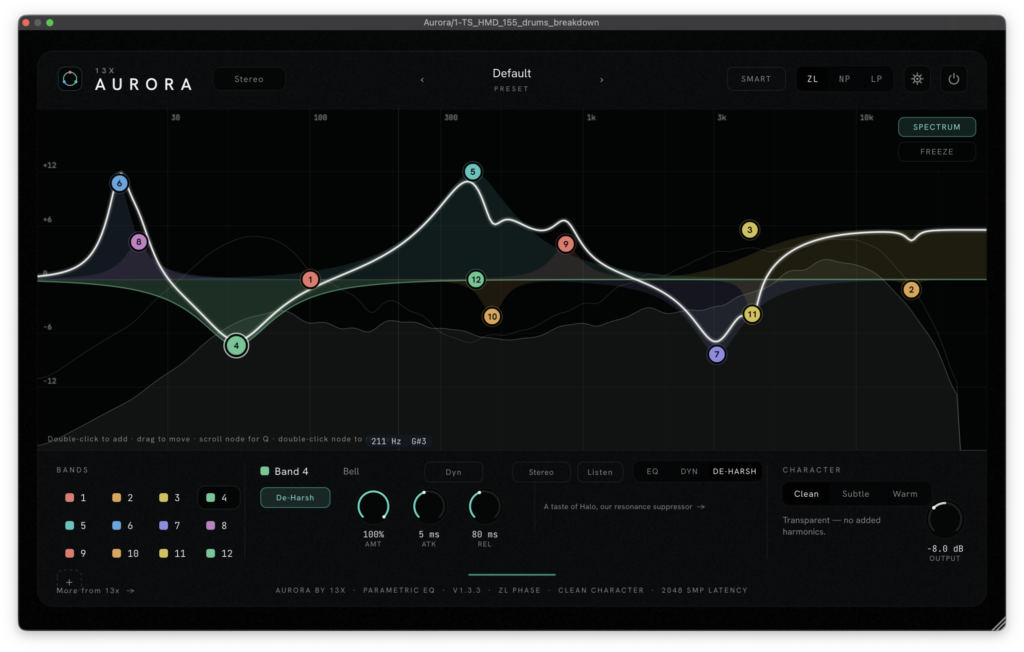Toggle plugin power bypass icon
Viewport: 1024px width, 652px height.
[x=953, y=79]
